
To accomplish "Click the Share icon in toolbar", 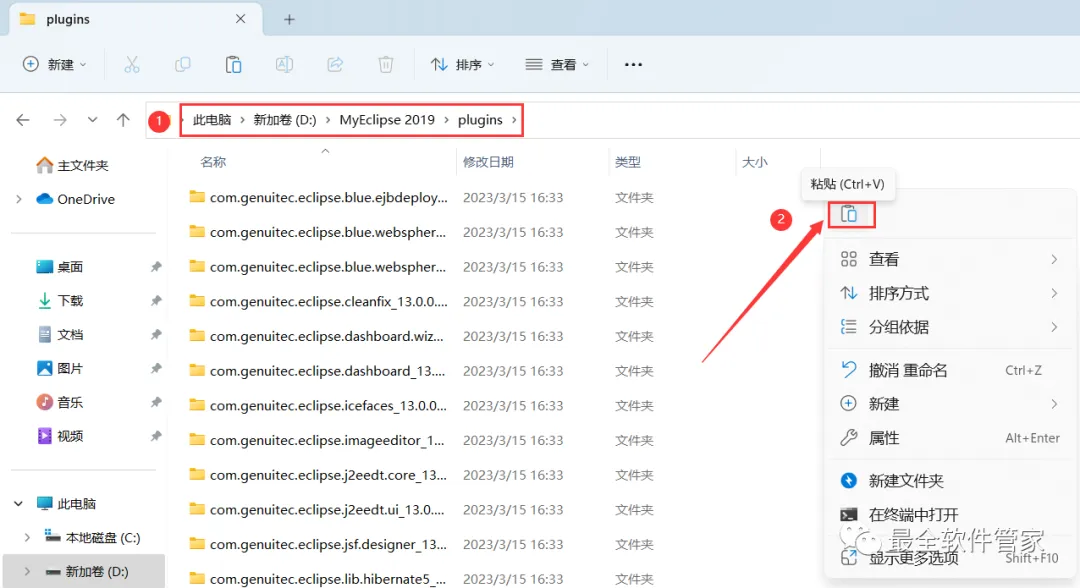I will click(x=335, y=65).
